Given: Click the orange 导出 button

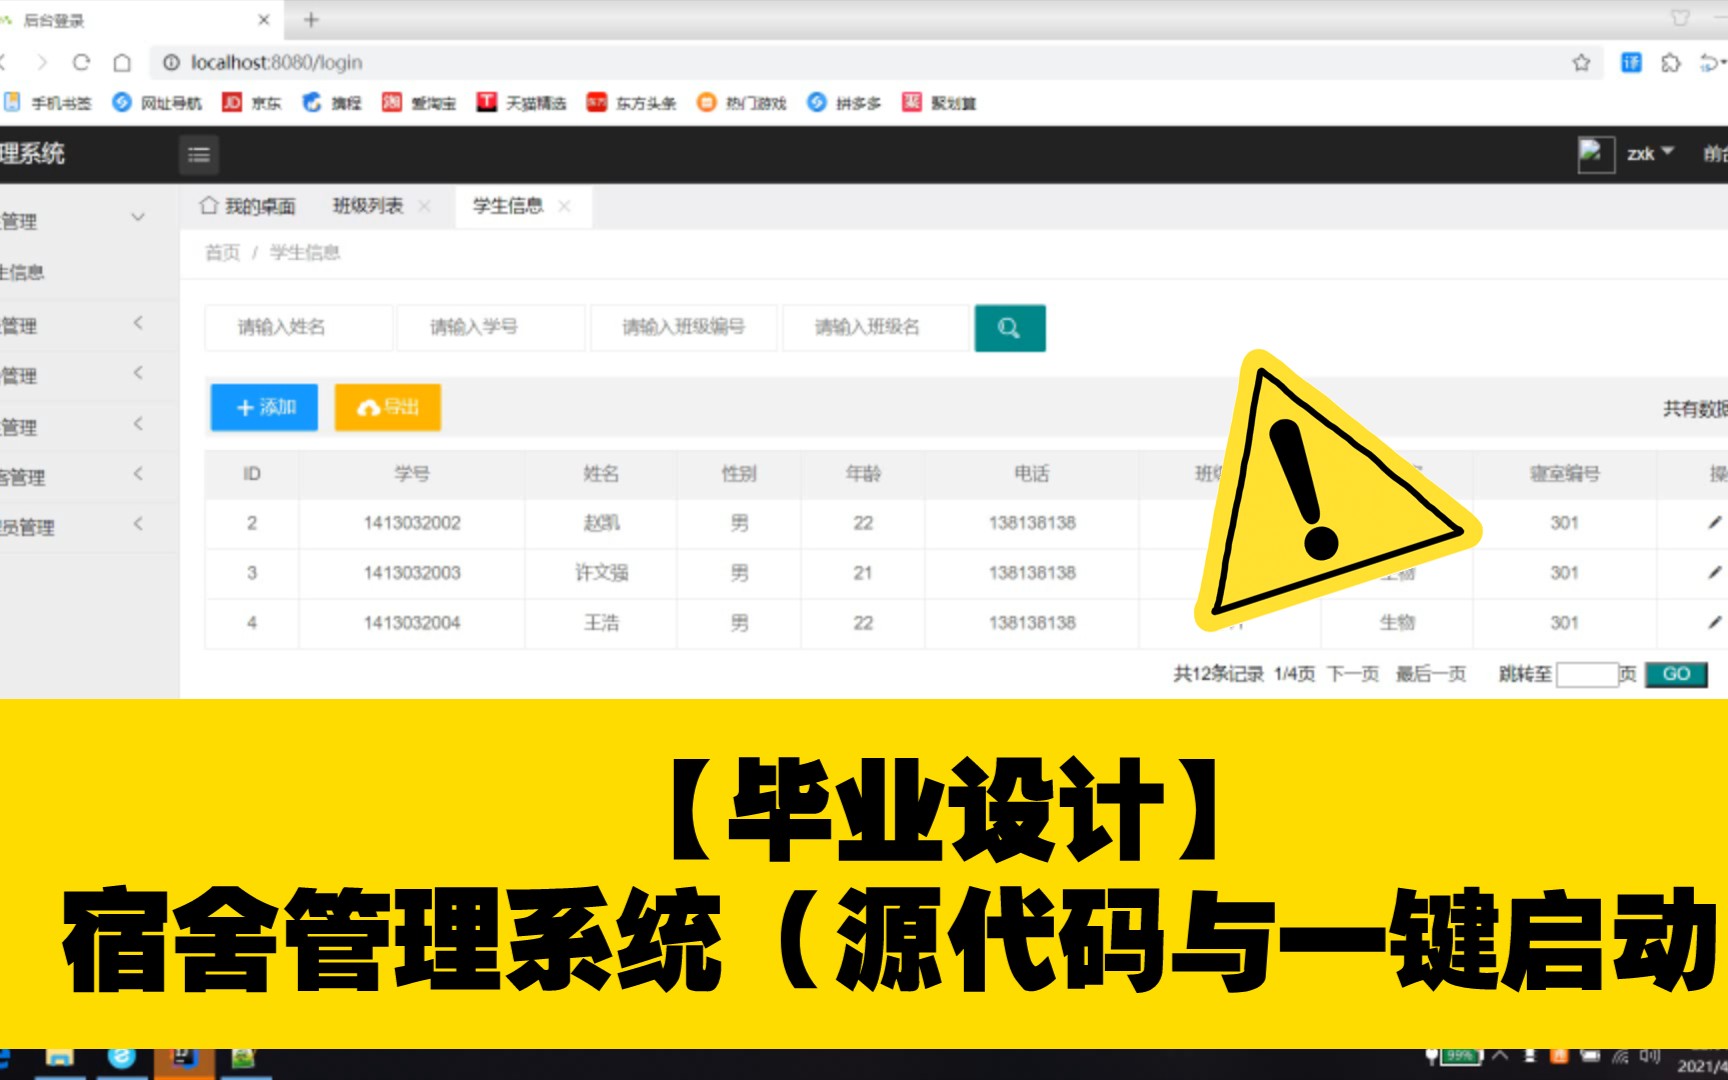Looking at the screenshot, I should pos(388,407).
